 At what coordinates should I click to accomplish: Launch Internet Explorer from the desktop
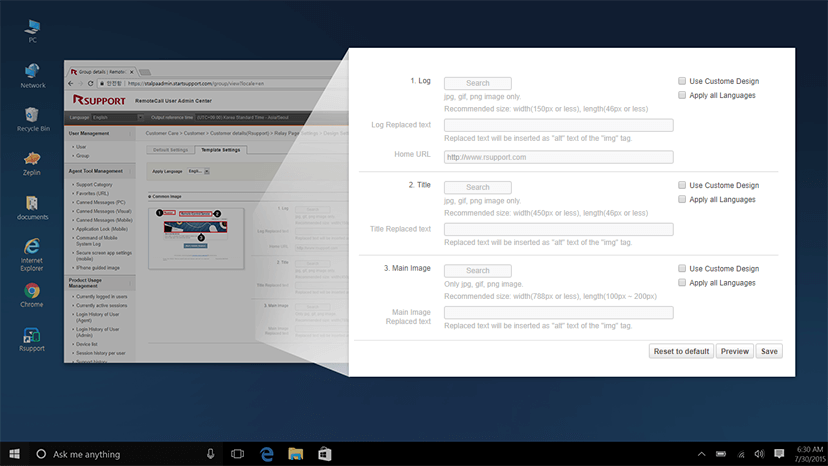32,255
